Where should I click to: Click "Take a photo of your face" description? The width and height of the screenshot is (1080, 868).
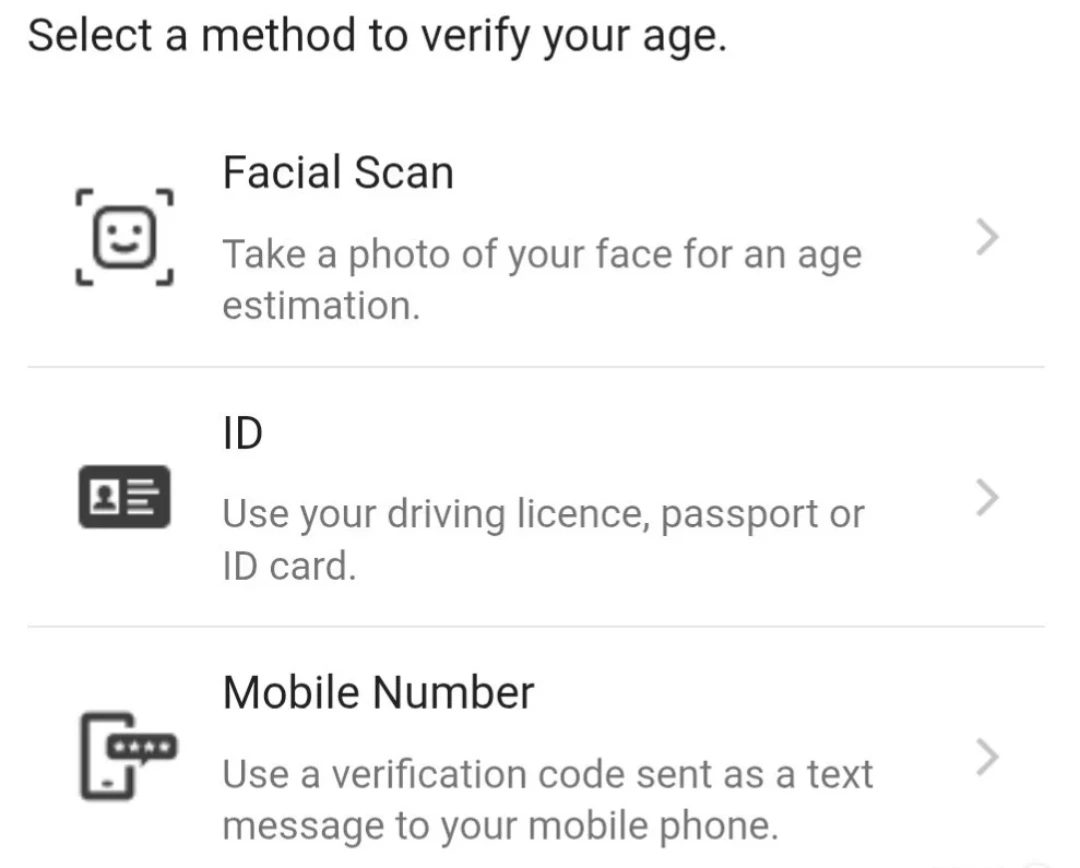pyautogui.click(x=540, y=255)
